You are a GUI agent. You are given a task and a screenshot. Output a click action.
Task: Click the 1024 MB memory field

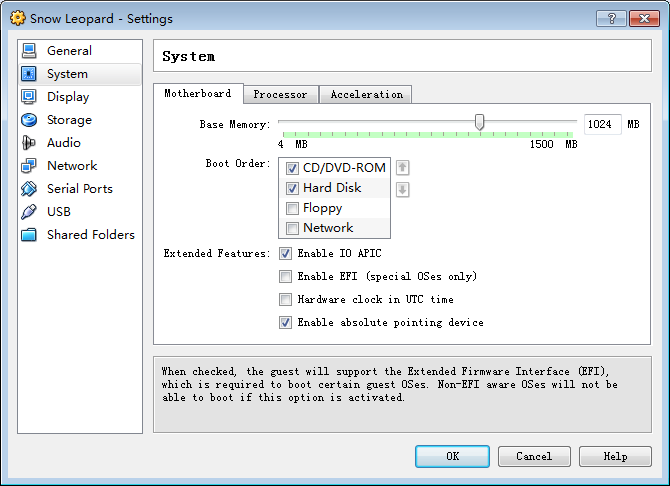[x=602, y=124]
